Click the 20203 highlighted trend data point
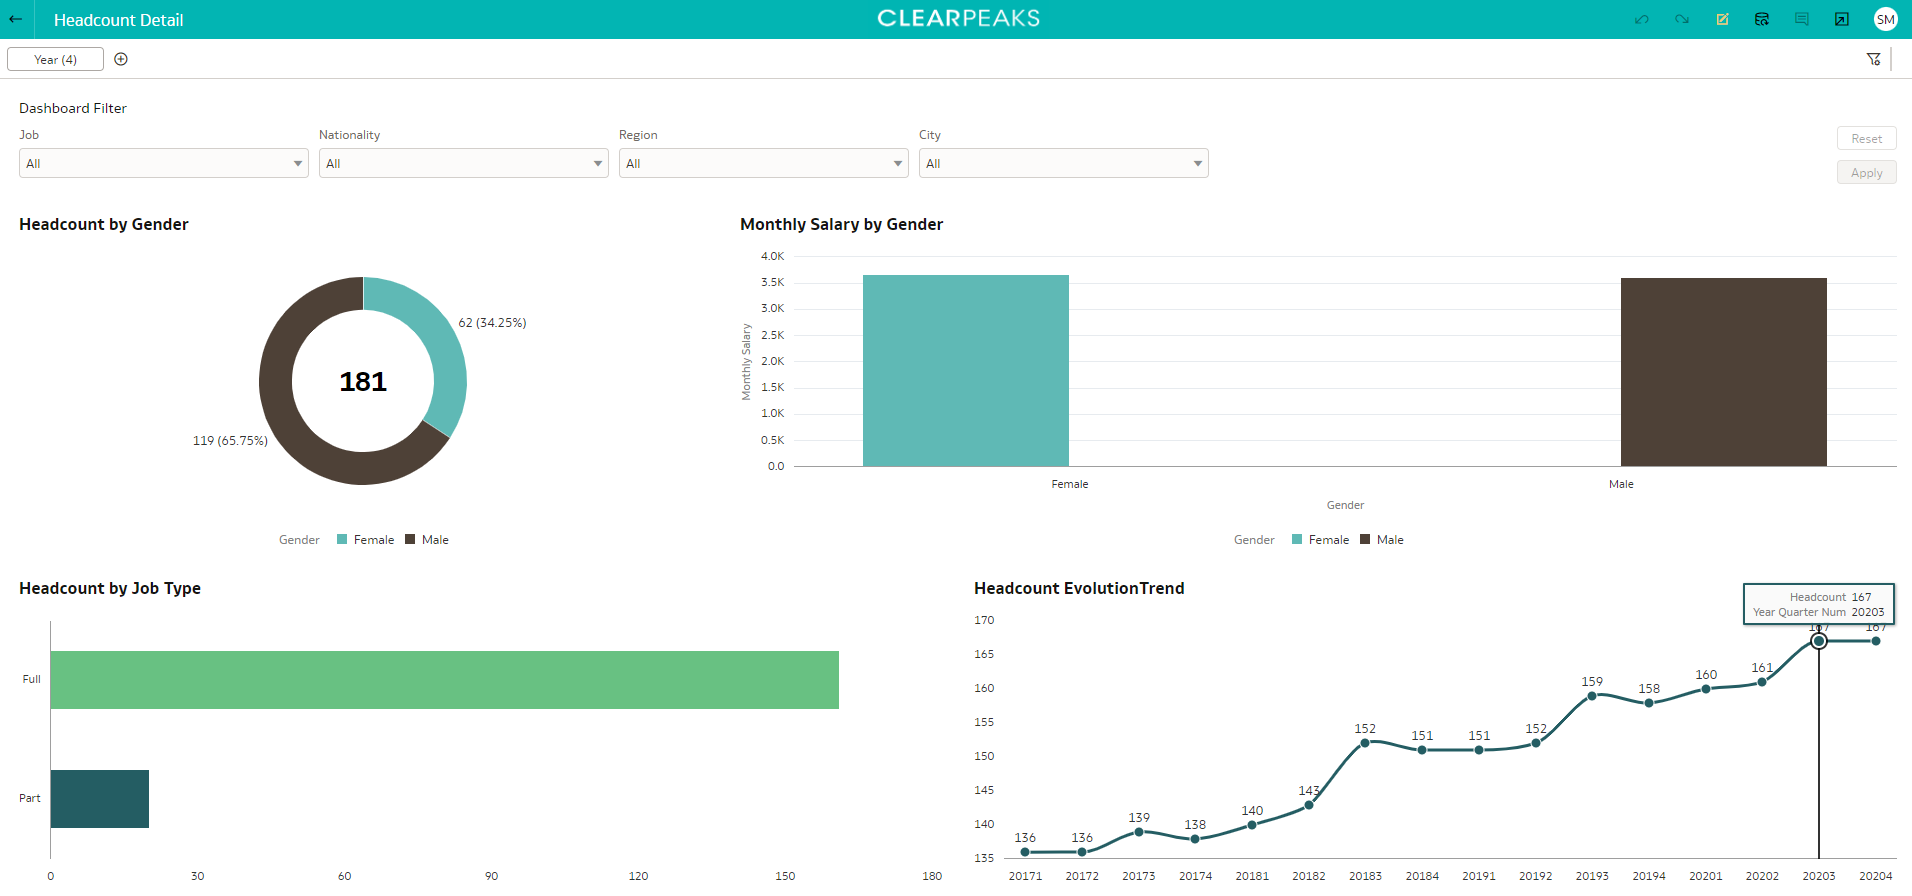1912x896 pixels. (x=1819, y=641)
